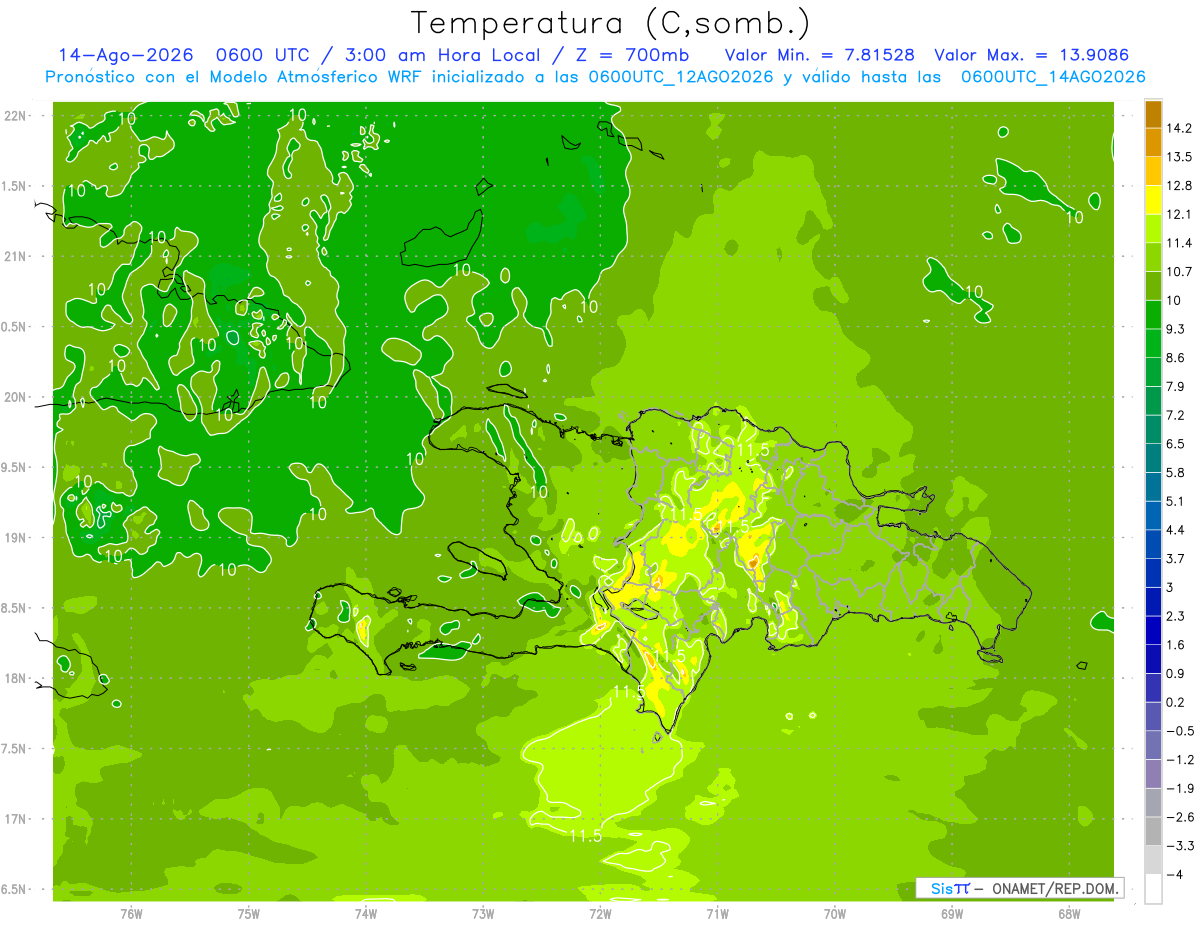Select 'Valor Max. = 13.9086' text
Viewport: 1200px width, 927px height.
(1033, 55)
